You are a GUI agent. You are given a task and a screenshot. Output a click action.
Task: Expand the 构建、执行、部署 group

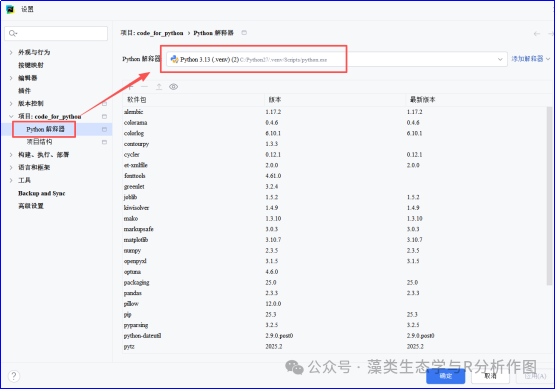click(11, 155)
